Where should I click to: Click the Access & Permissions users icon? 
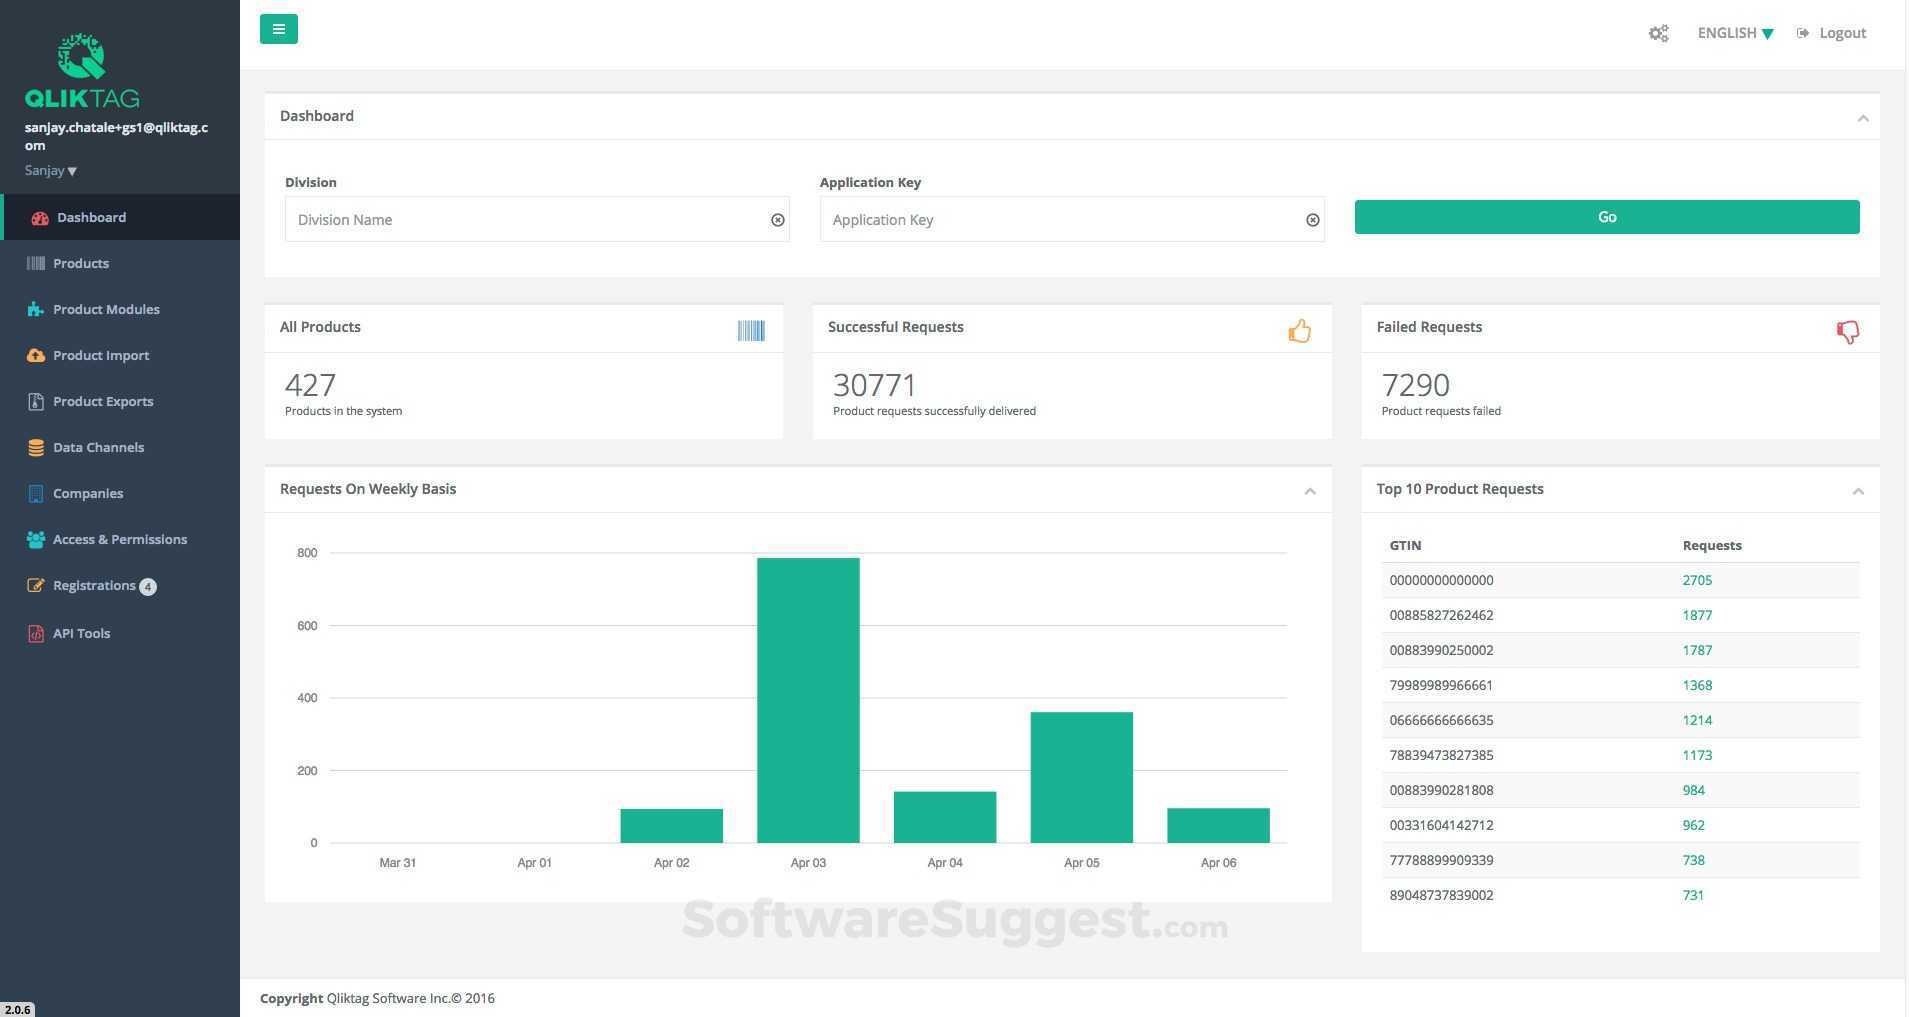click(x=35, y=539)
